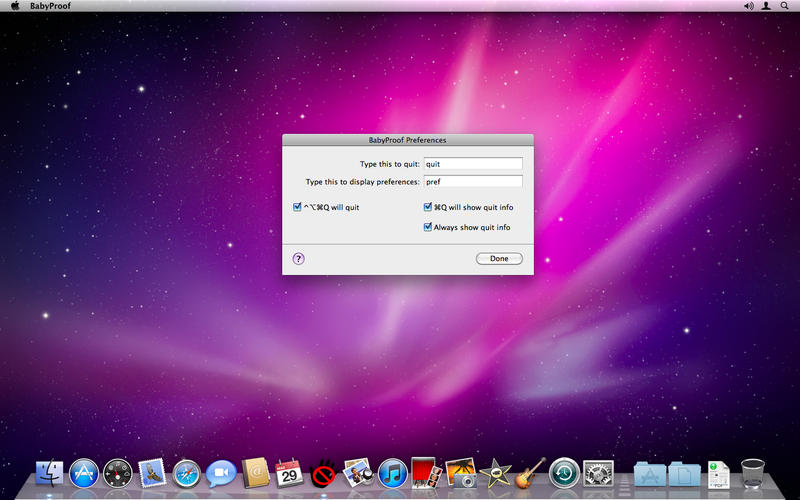
Task: Open the Trash in the dock
Action: (x=753, y=473)
